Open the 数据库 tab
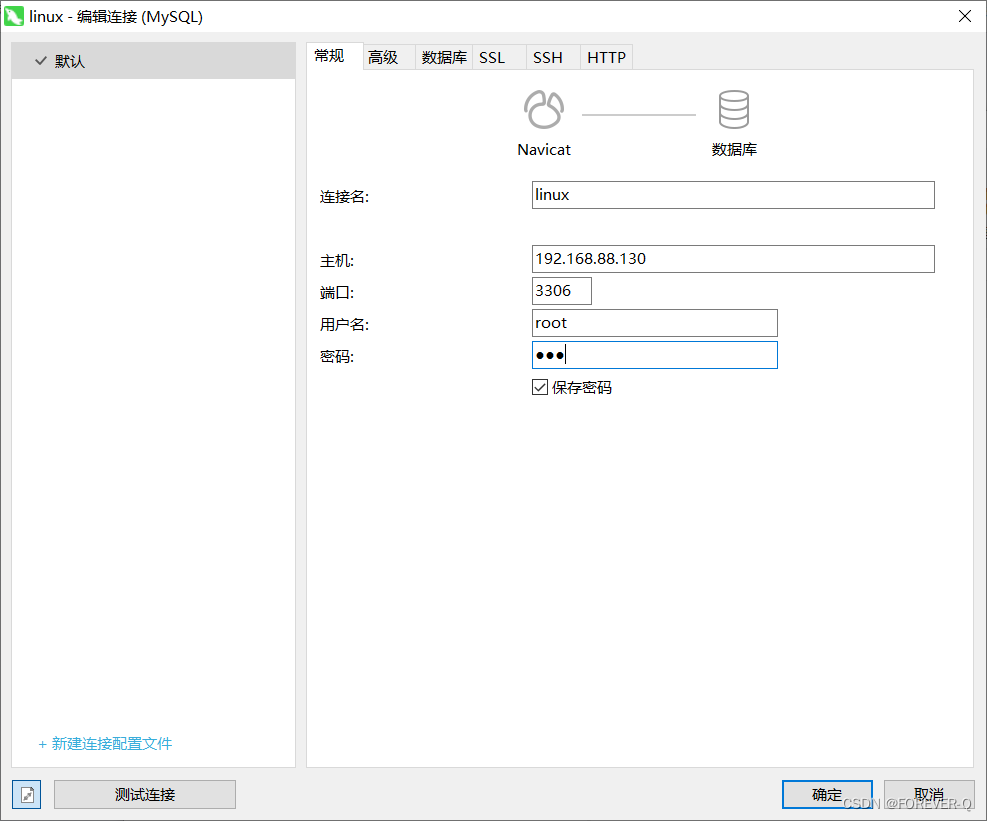The width and height of the screenshot is (987, 821). click(x=444, y=57)
